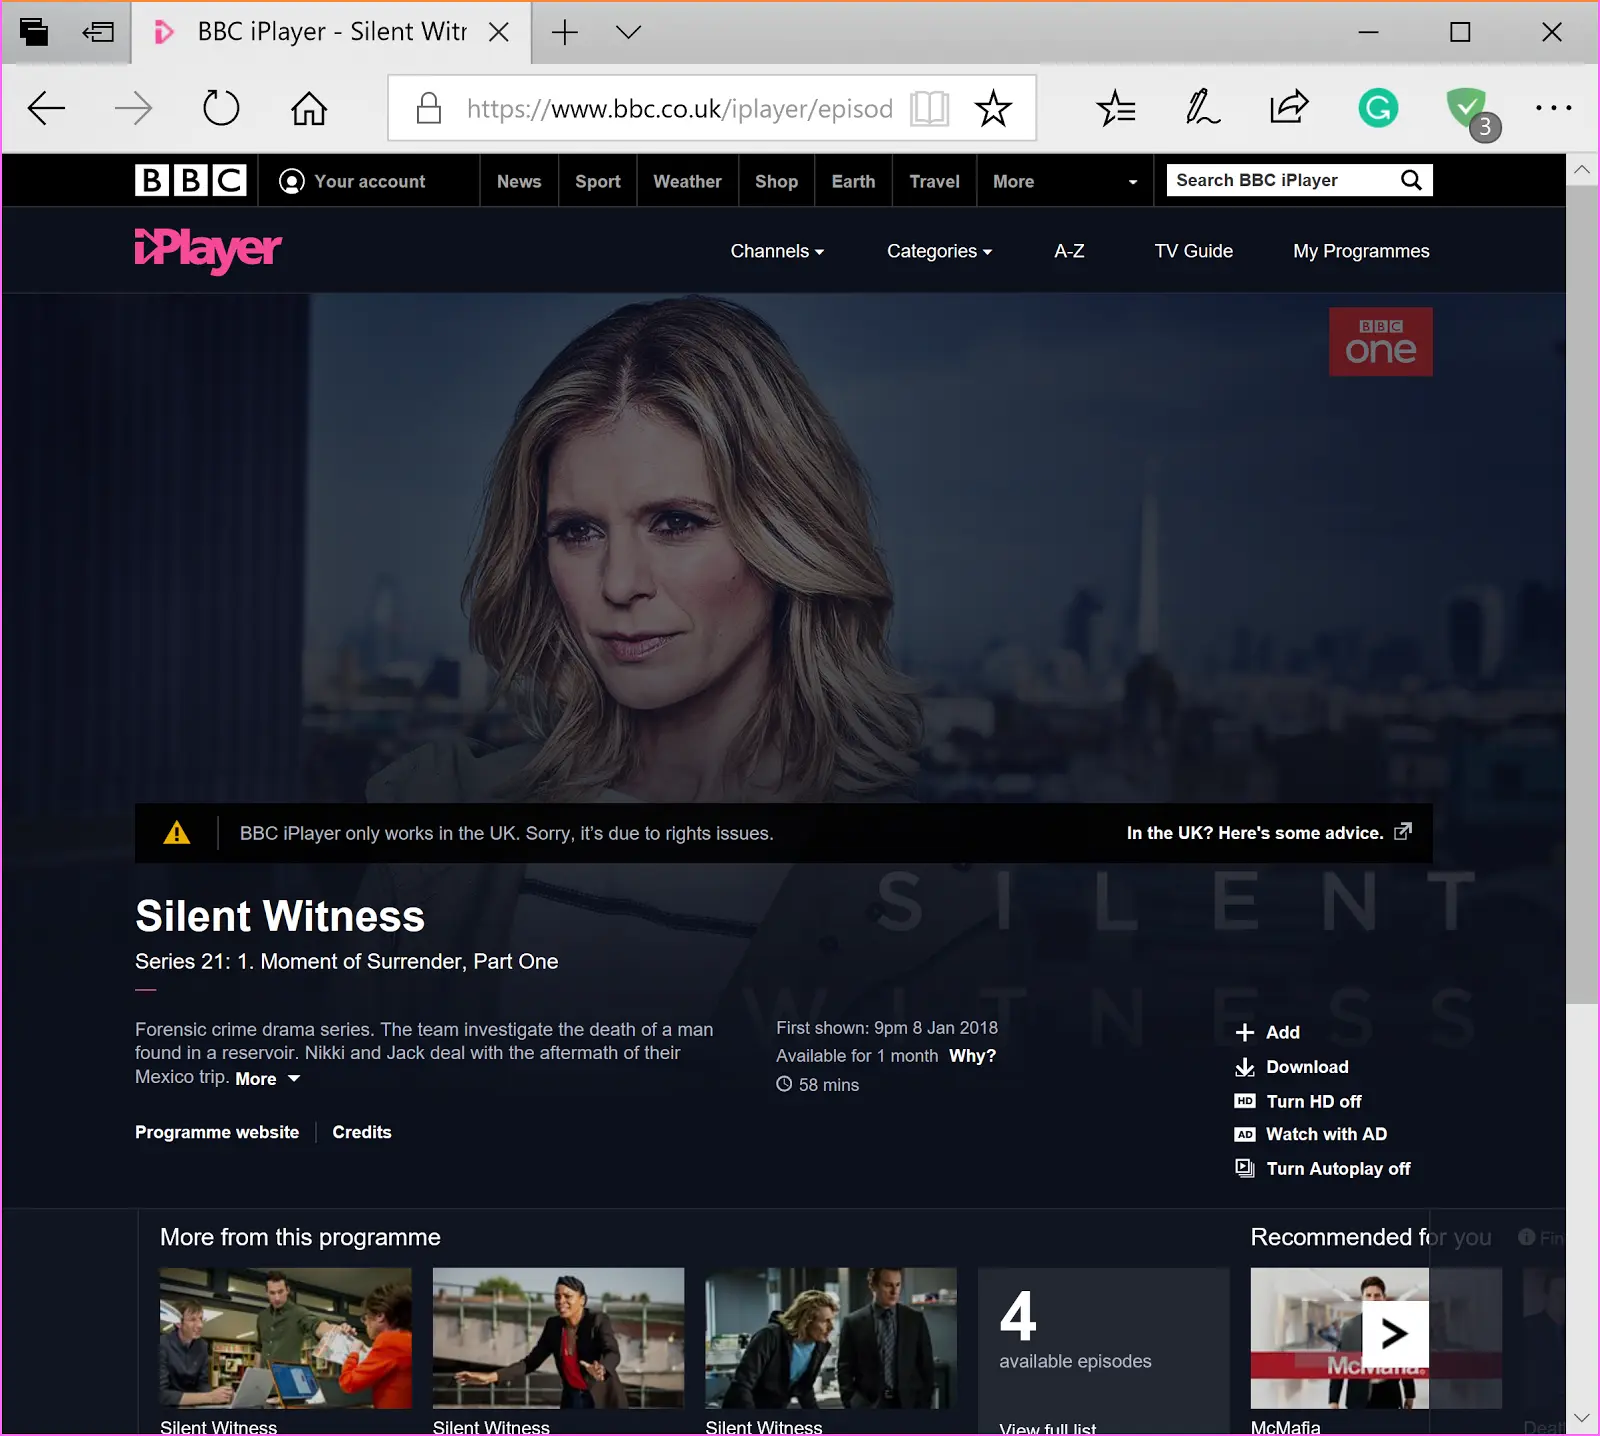Viewport: 1600px width, 1436px height.
Task: Click the iPlayer logo
Action: coord(208,250)
